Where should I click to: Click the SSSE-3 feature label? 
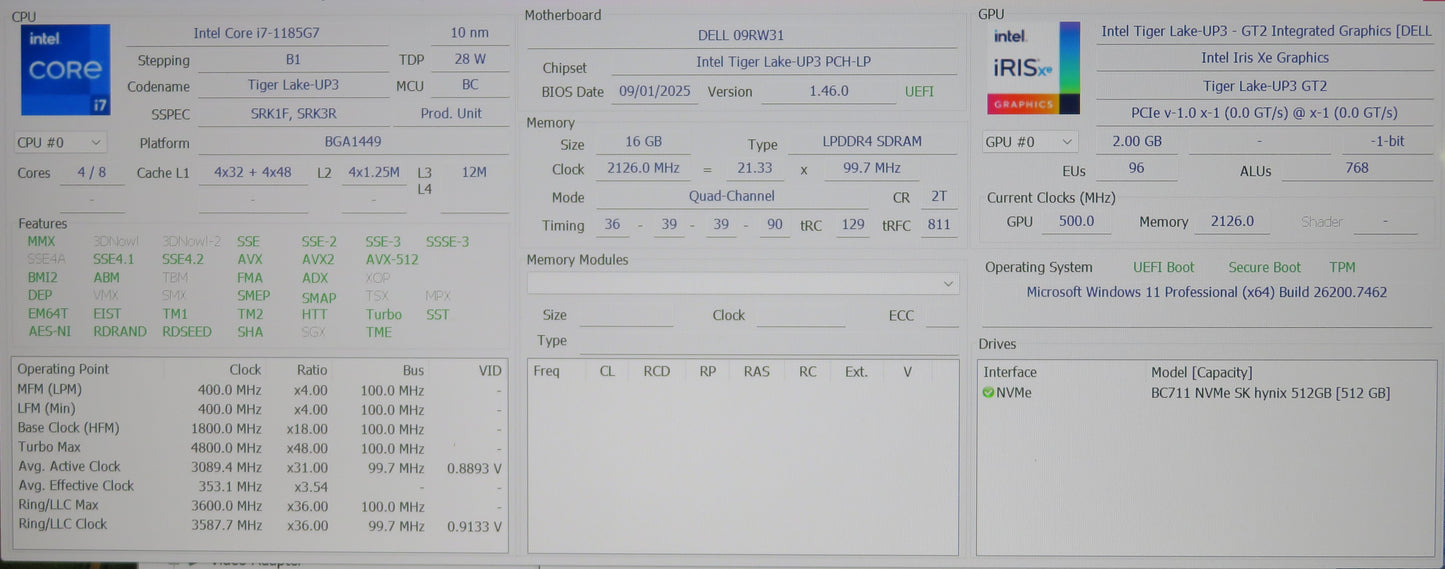click(447, 241)
